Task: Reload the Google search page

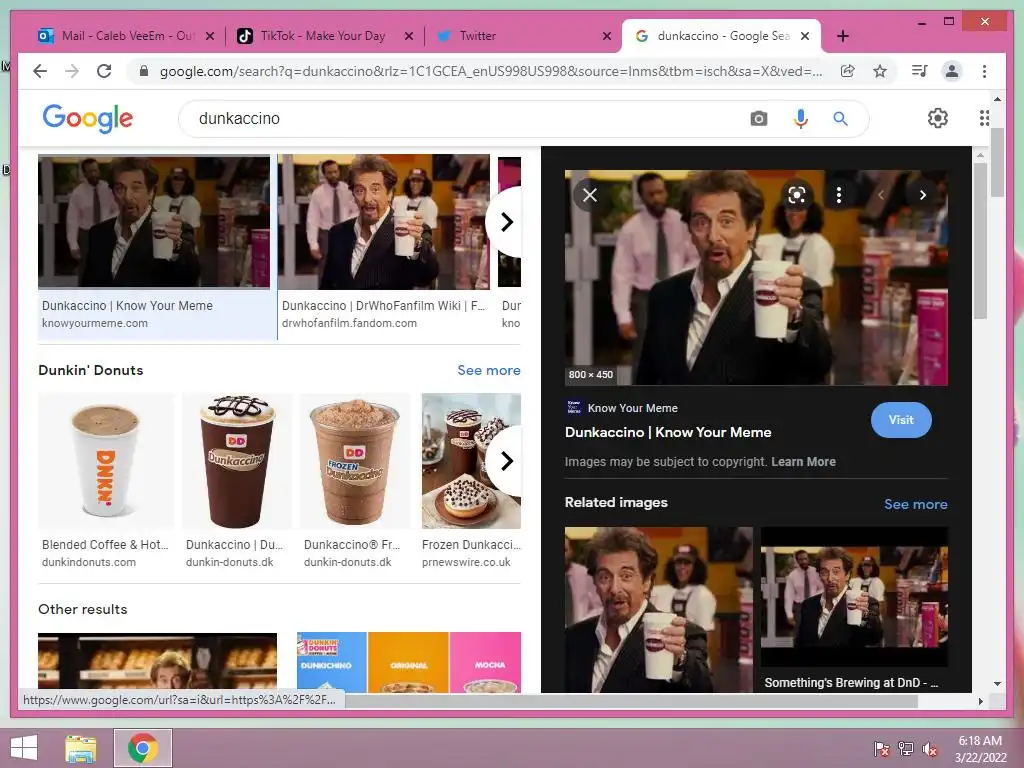Action: [x=104, y=71]
